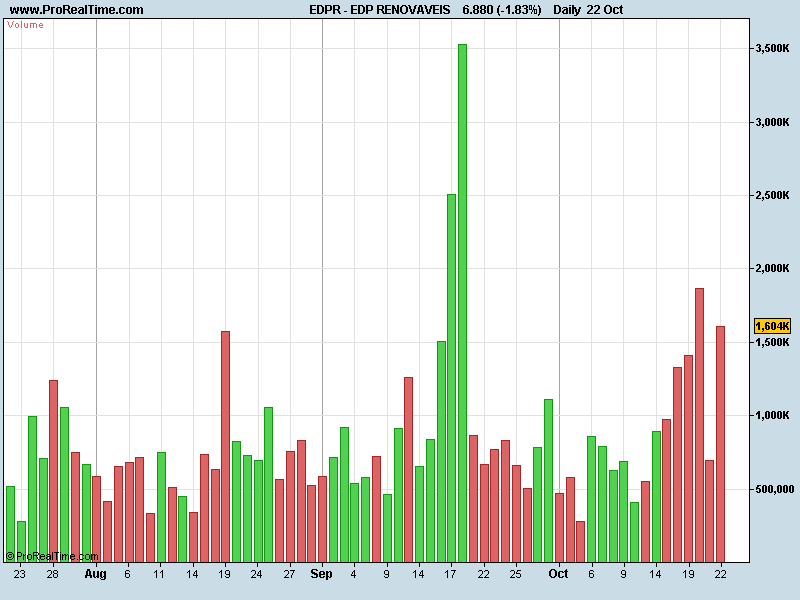Click the 1,000K axis label
This screenshot has height=600, width=800.
click(772, 415)
